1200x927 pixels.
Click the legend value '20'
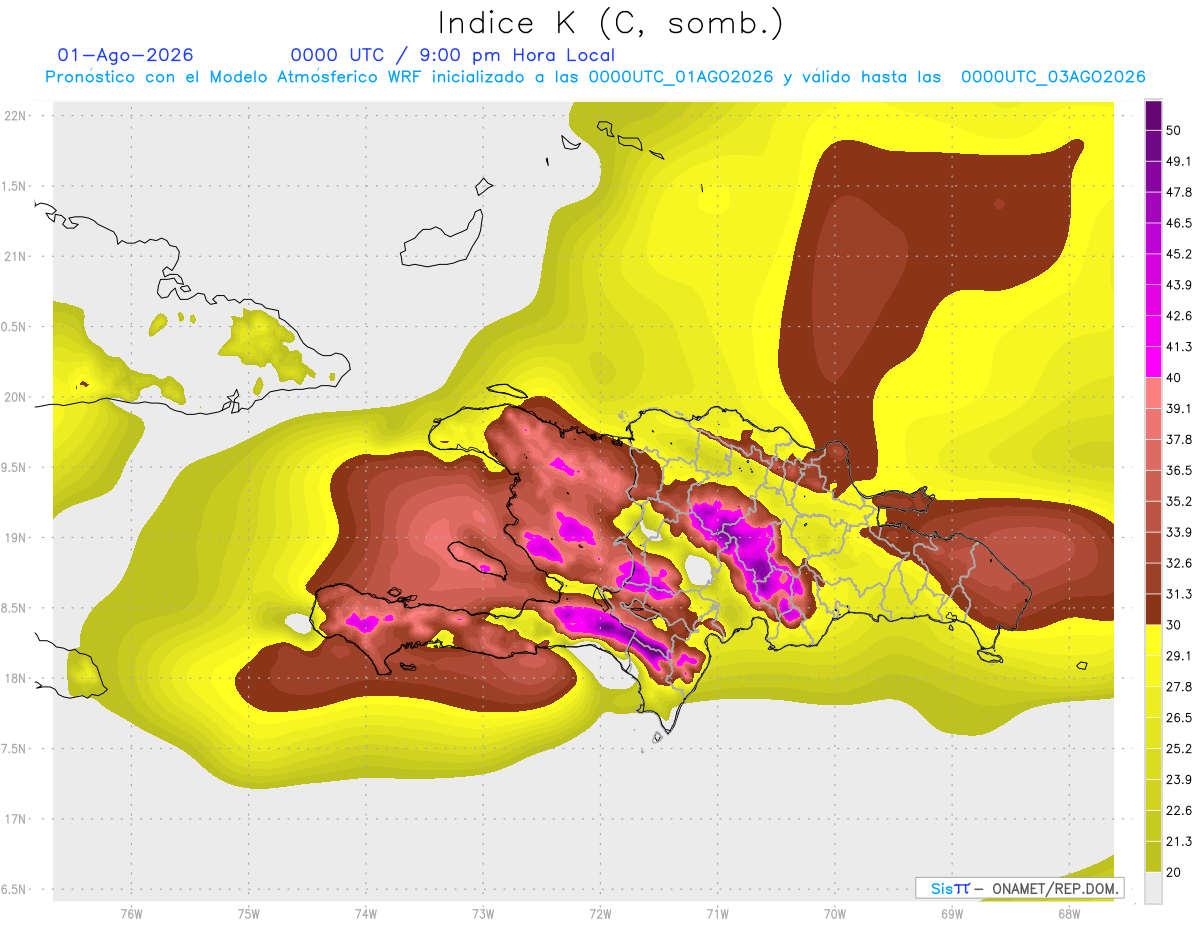(x=1176, y=872)
